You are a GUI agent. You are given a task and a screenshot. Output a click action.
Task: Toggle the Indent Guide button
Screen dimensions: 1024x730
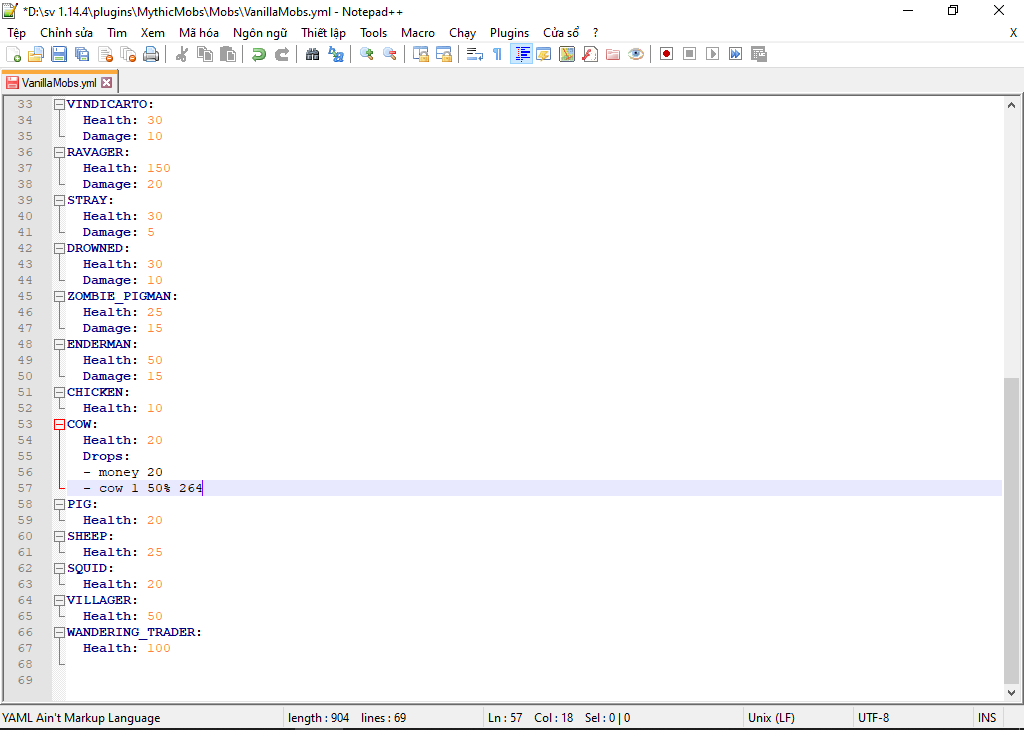521,54
